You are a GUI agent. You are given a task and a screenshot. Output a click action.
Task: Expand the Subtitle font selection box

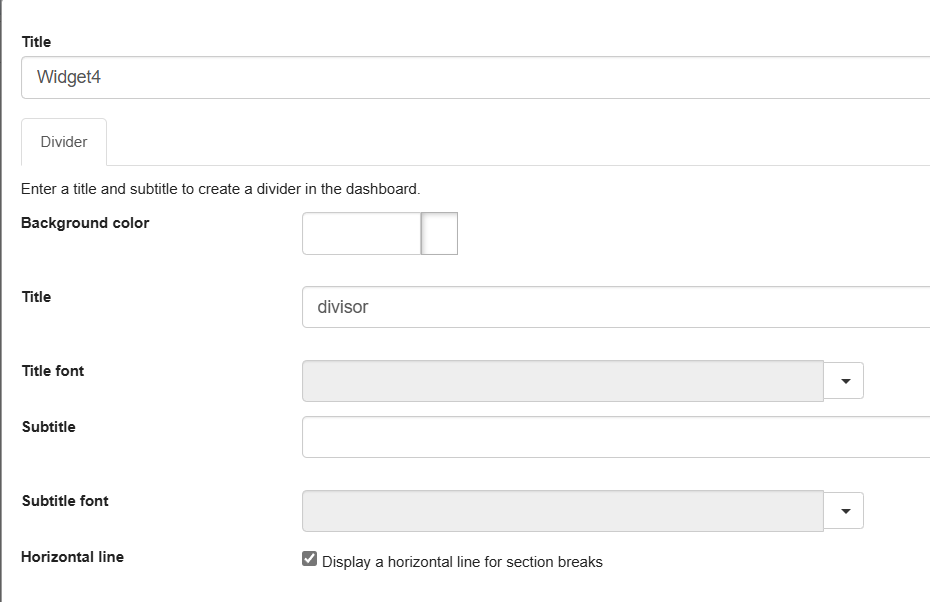pos(843,510)
